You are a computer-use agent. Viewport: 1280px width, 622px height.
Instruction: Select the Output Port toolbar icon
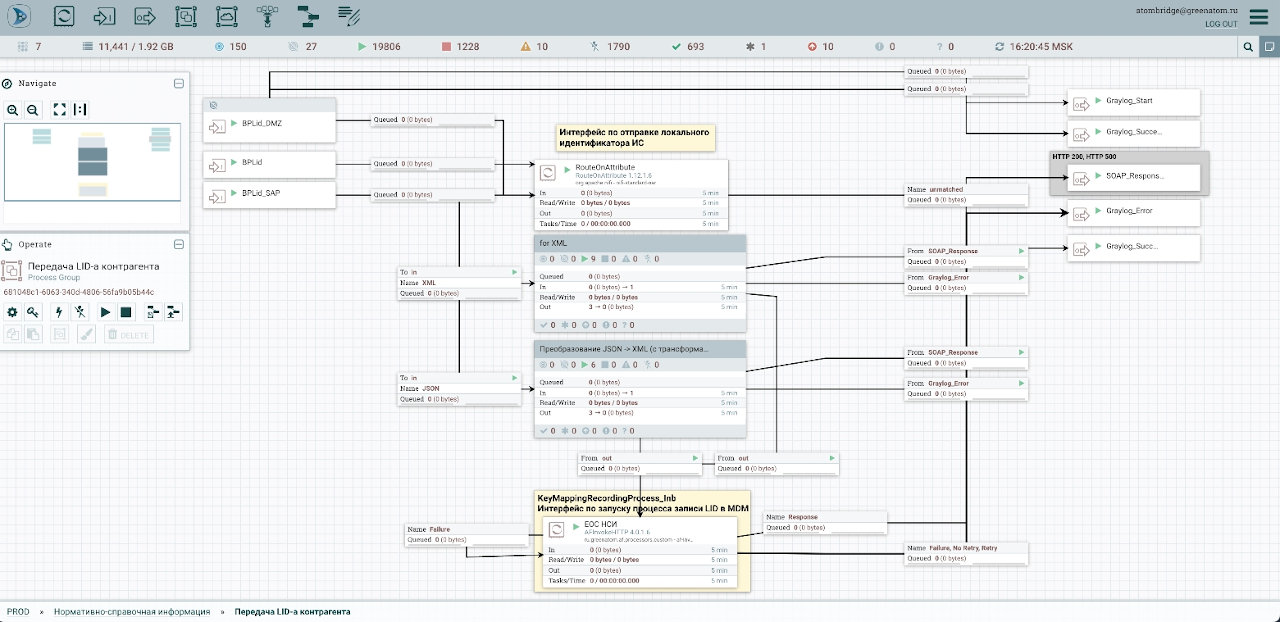145,16
